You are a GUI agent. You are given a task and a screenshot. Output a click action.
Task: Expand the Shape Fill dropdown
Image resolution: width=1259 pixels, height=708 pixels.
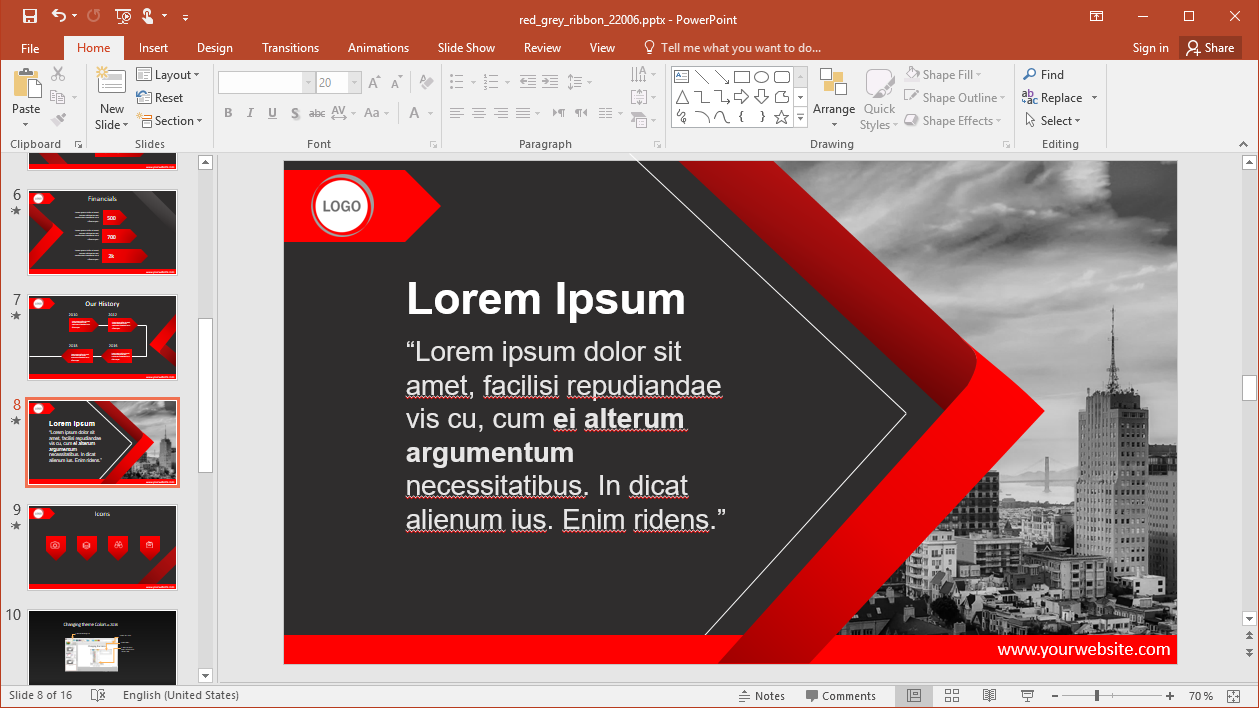pos(978,74)
